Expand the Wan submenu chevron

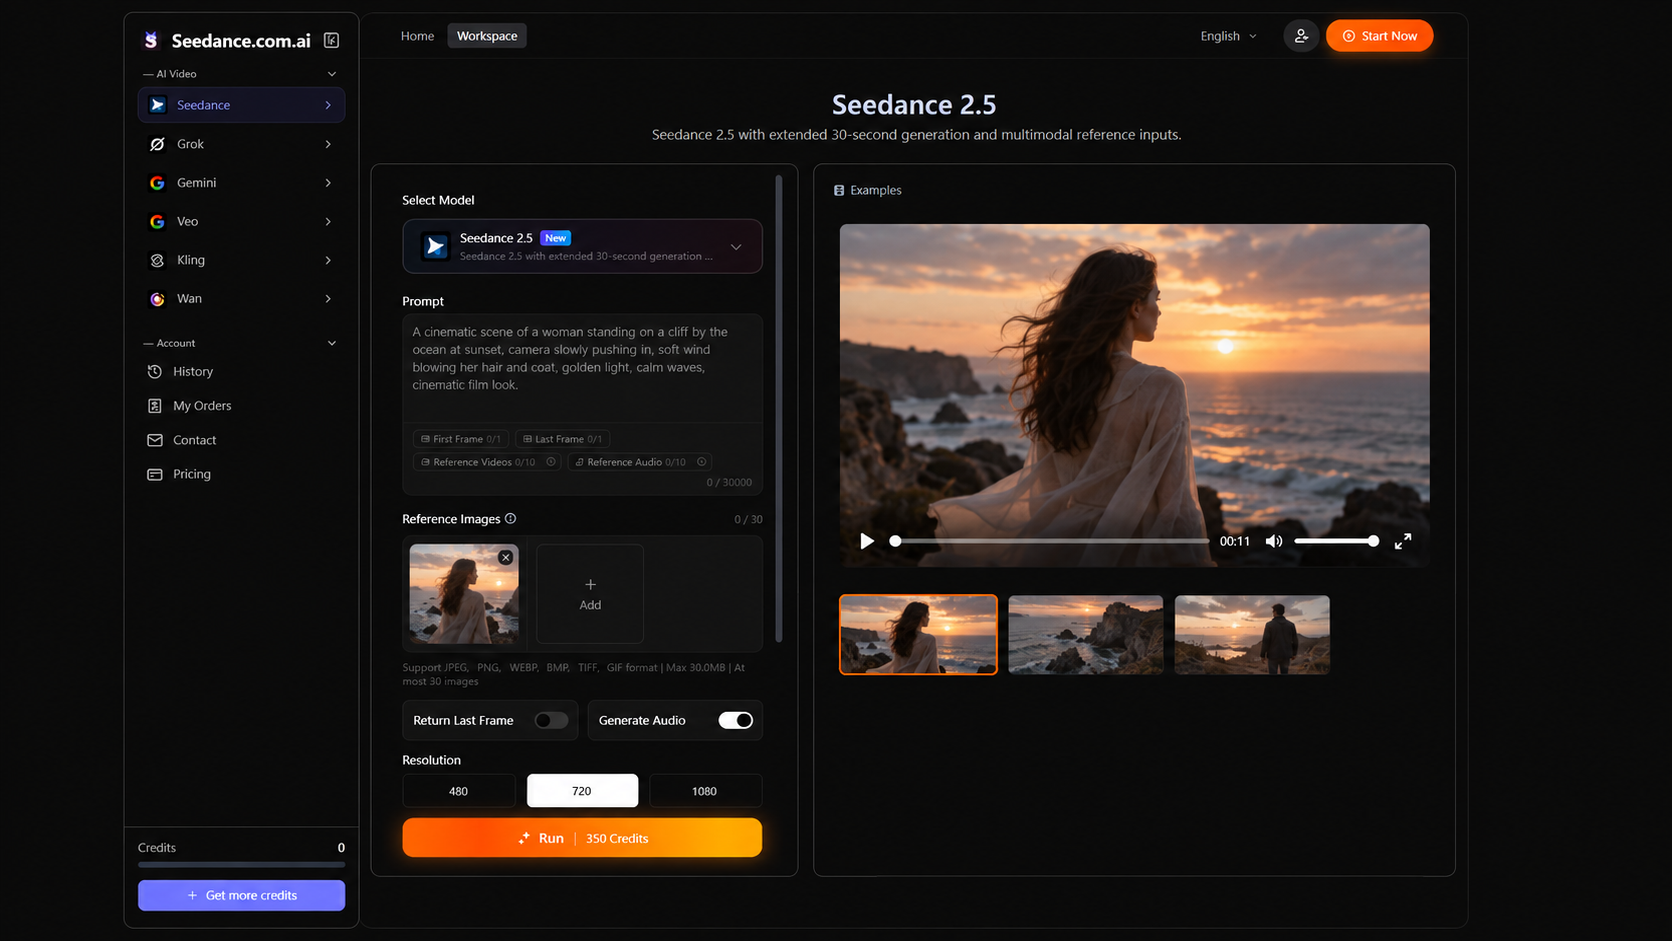(x=328, y=299)
